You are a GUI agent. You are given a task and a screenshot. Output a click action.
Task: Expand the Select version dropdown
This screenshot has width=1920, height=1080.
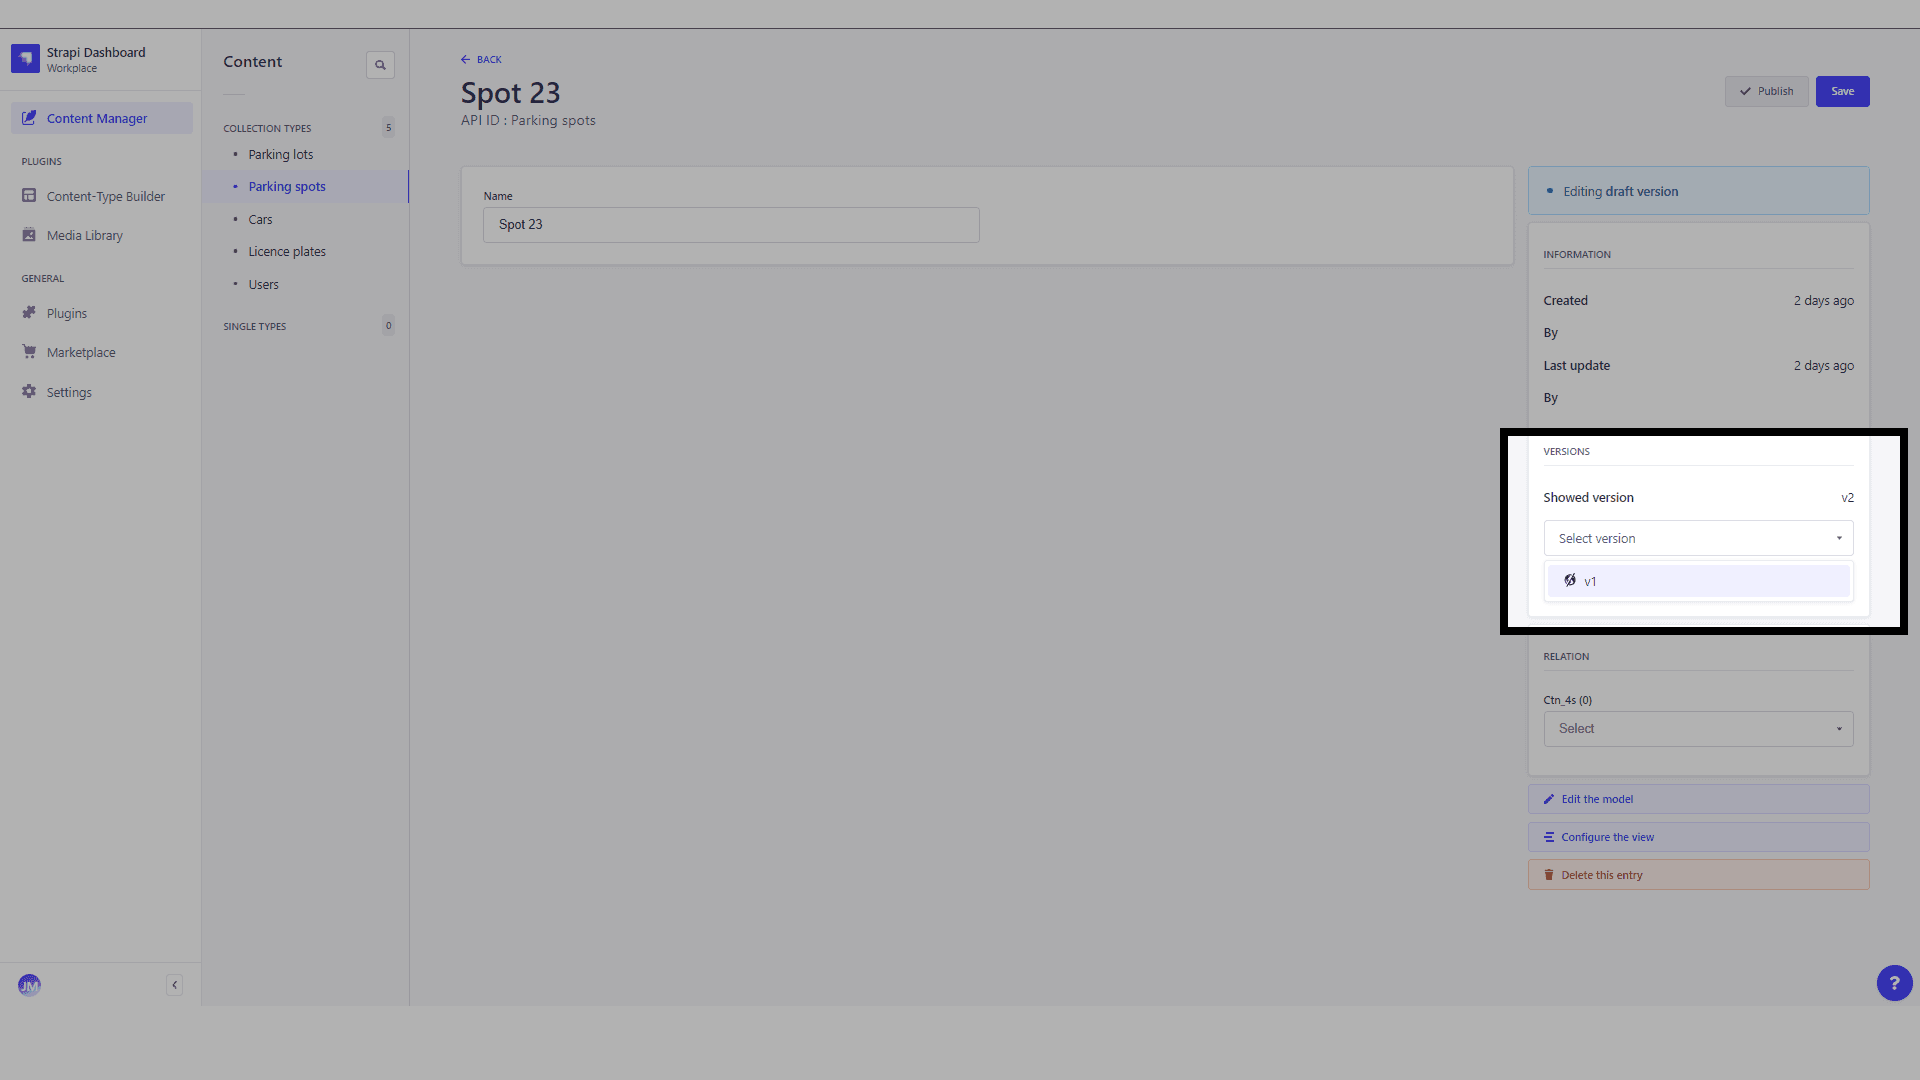click(1700, 538)
